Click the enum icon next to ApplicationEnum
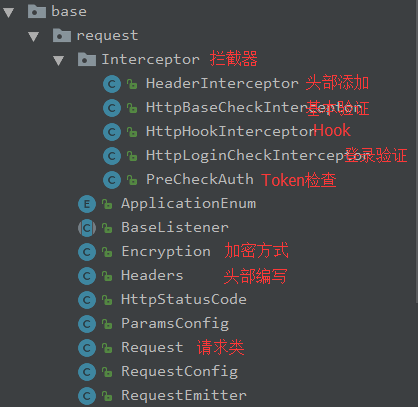This screenshot has height=407, width=418. pyautogui.click(x=87, y=204)
